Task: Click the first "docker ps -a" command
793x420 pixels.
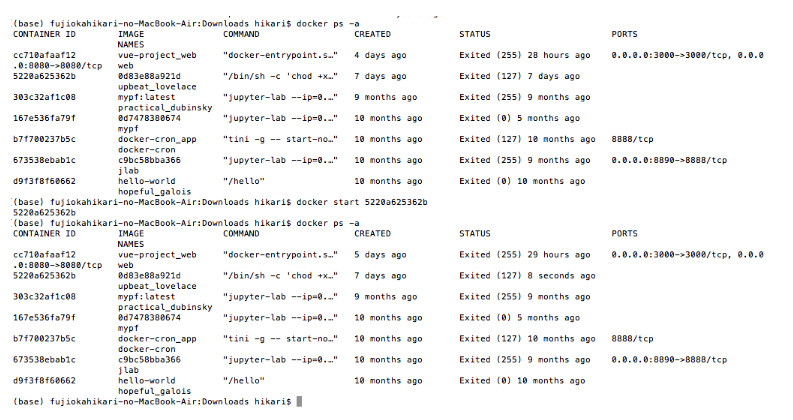Action: (328, 24)
